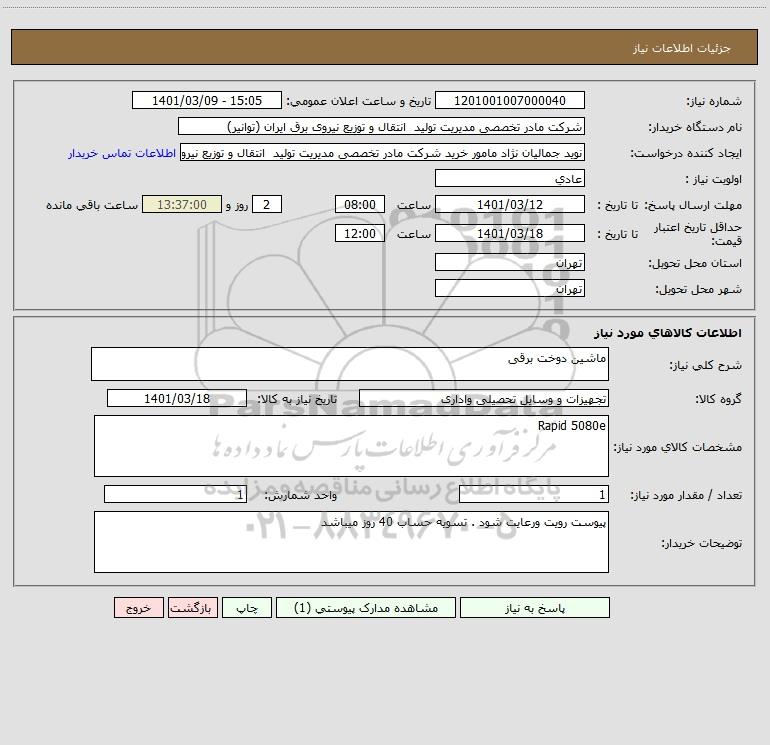Click the بازگشت back button
Screen dimensions: 770x745
point(192,608)
